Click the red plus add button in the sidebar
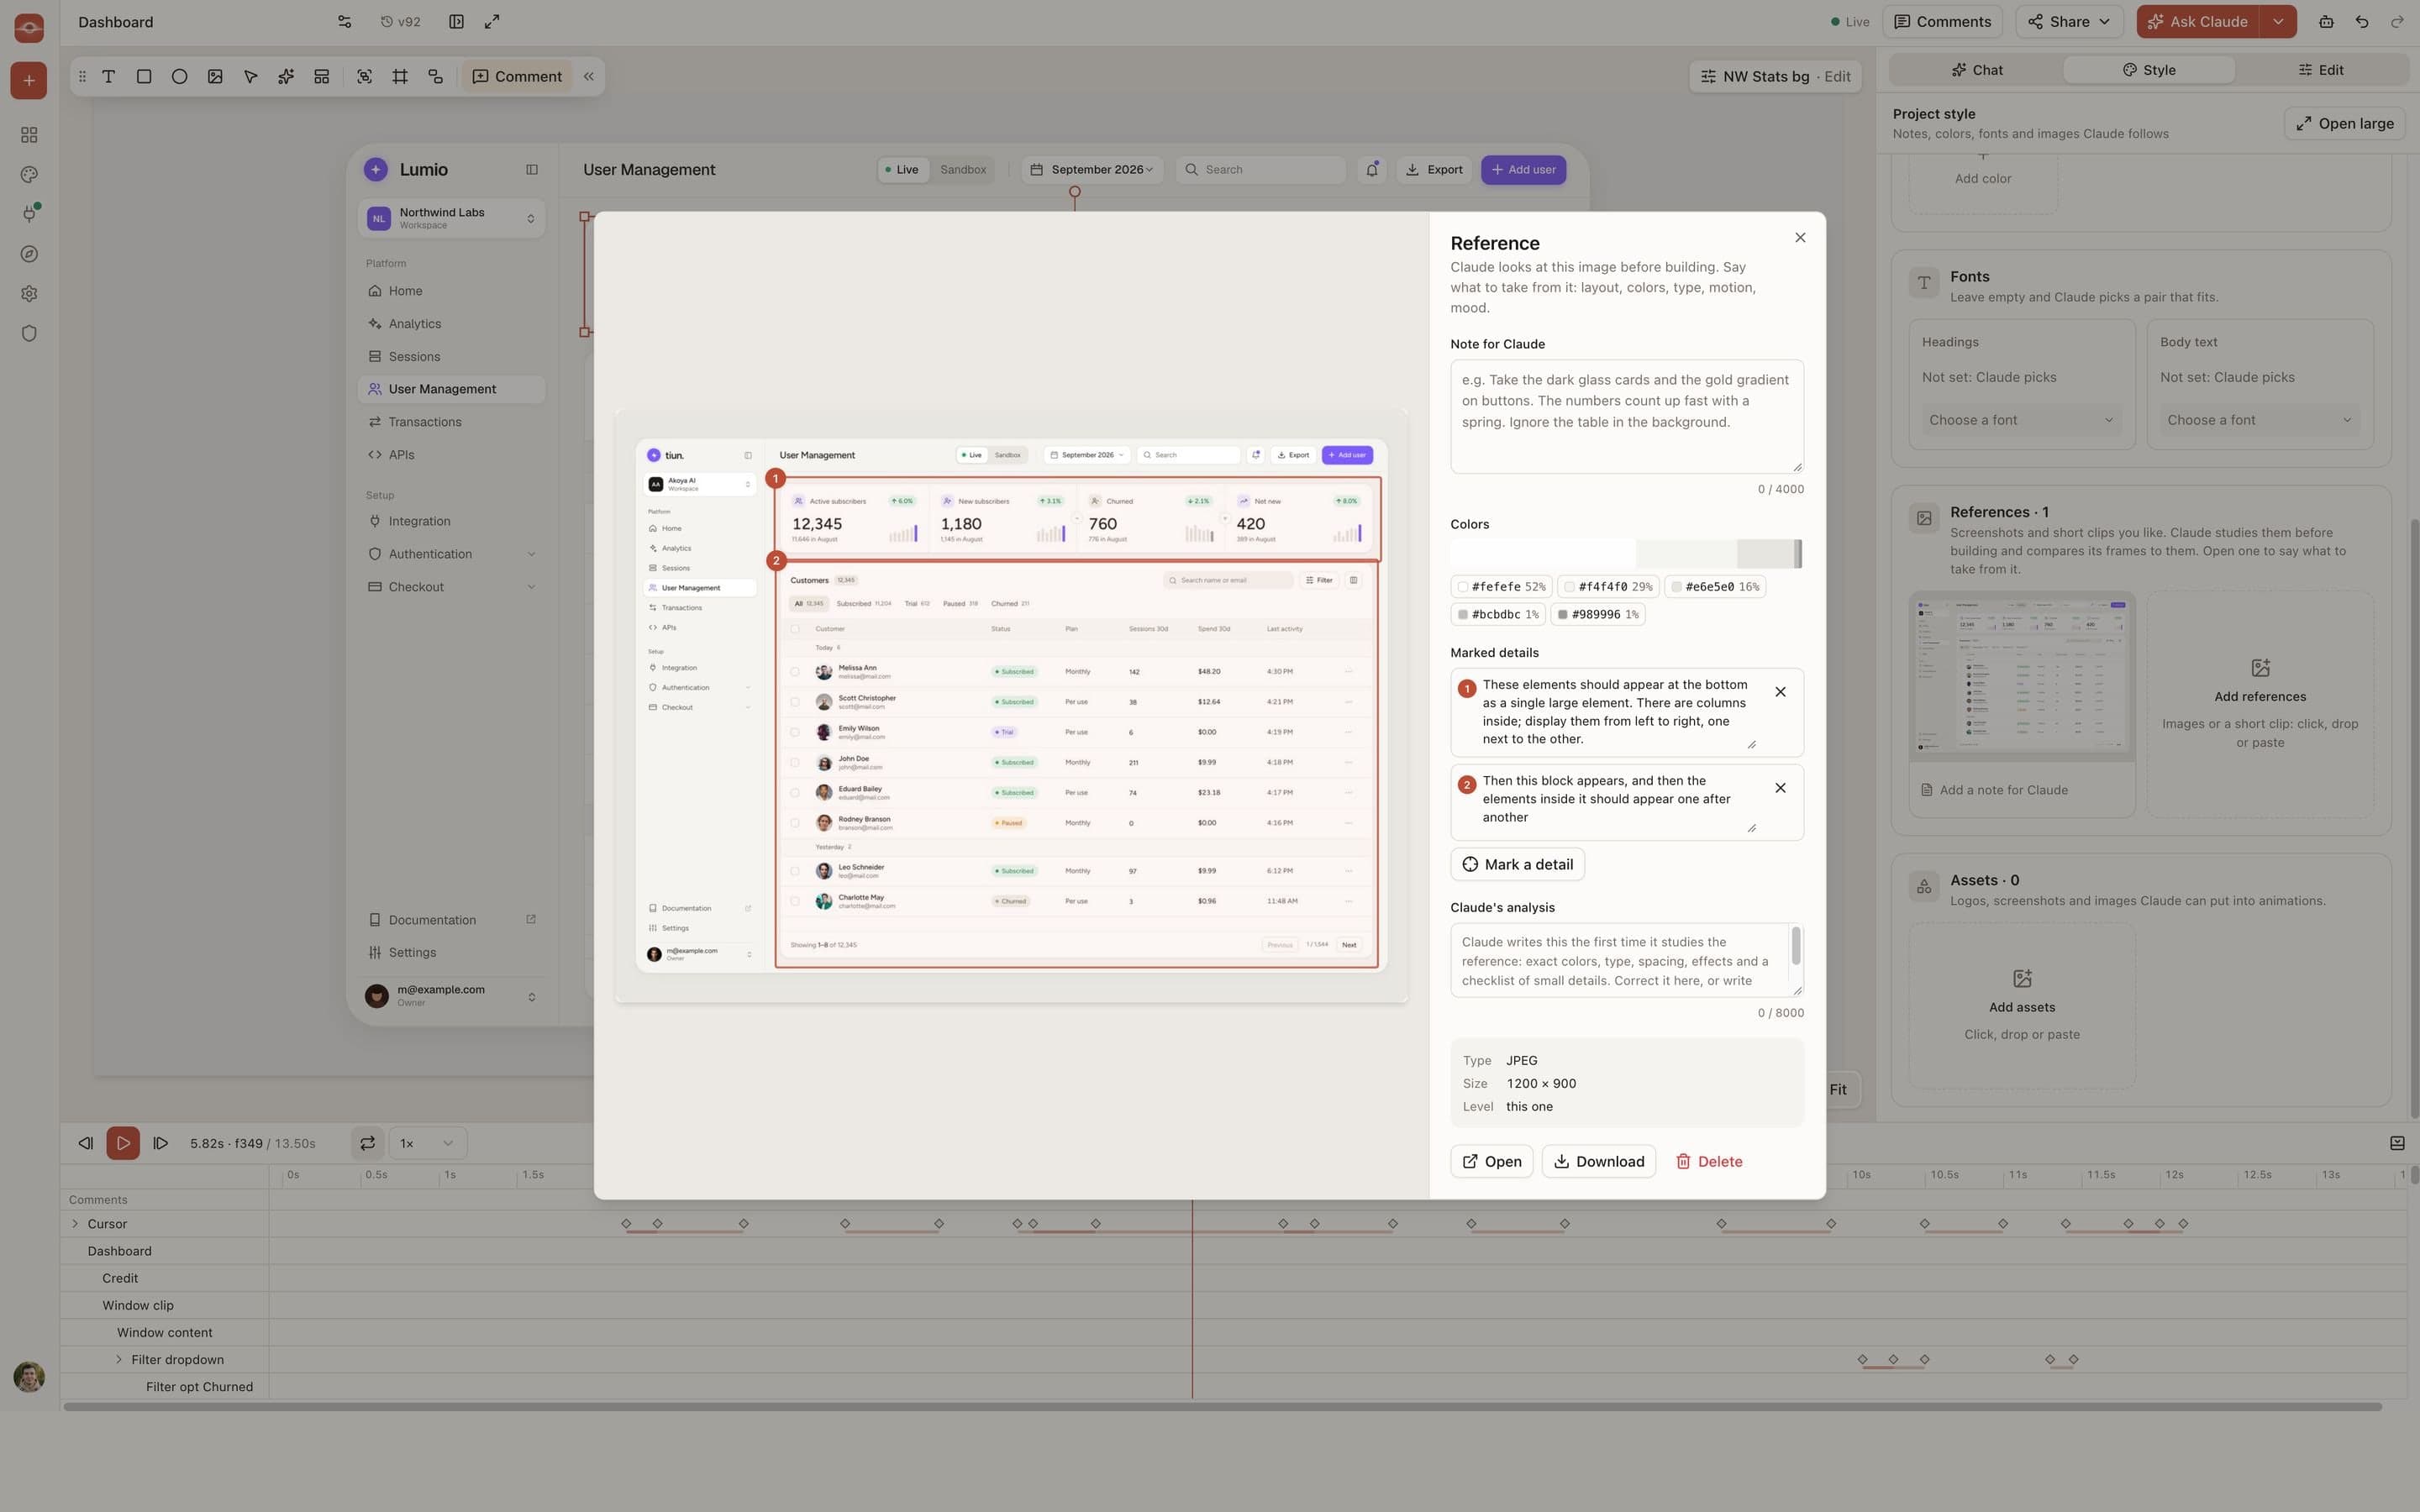This screenshot has height=1512, width=2420. [29, 80]
